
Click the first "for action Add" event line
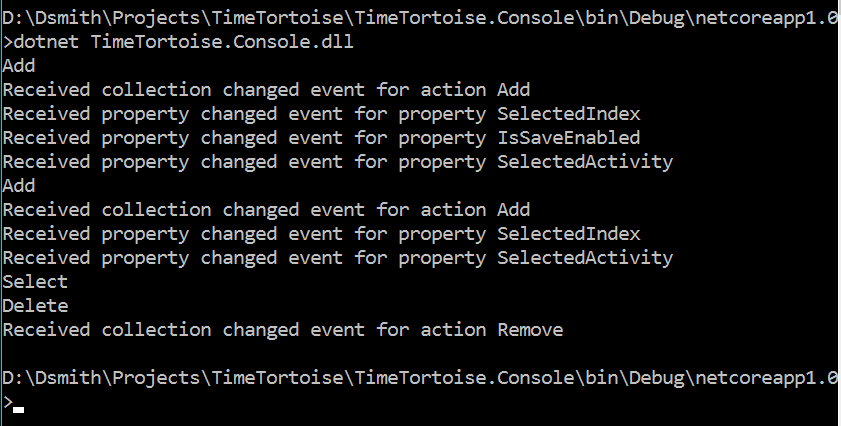266,90
